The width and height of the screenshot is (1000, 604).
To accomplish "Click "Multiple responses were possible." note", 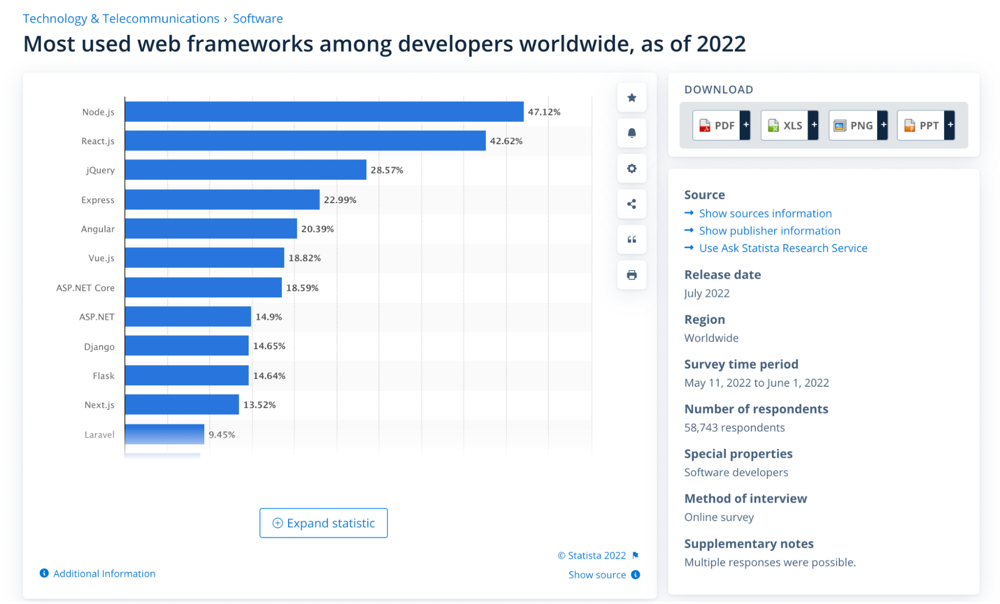I will tap(770, 562).
